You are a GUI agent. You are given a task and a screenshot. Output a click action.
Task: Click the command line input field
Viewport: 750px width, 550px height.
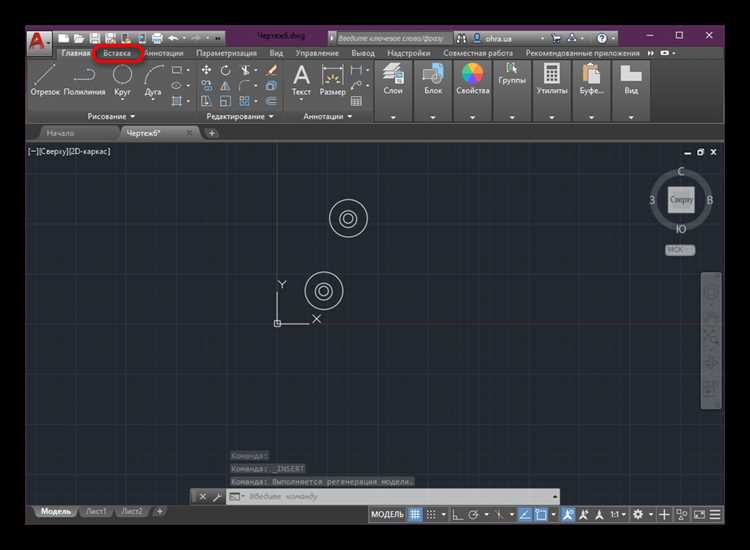tap(392, 496)
